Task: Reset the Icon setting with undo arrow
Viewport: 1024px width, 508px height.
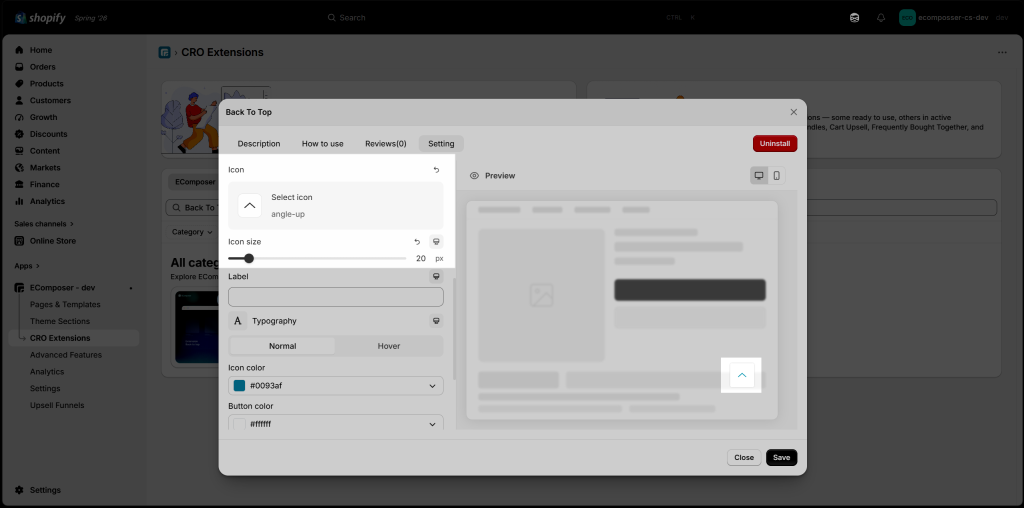Action: [436, 170]
